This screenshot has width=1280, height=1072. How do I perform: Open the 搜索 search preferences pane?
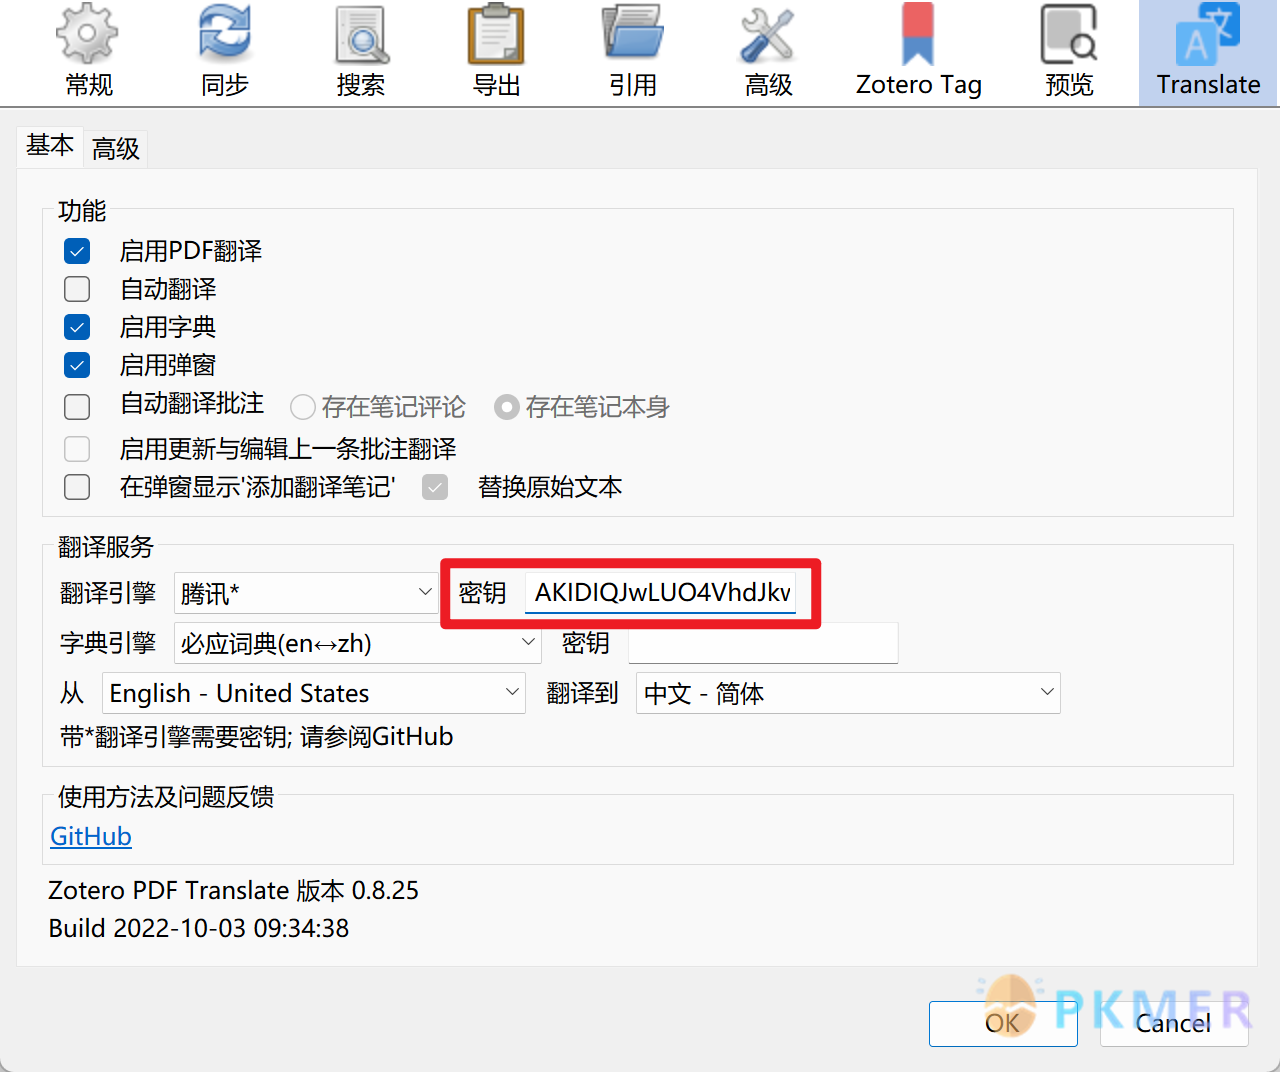[x=361, y=52]
